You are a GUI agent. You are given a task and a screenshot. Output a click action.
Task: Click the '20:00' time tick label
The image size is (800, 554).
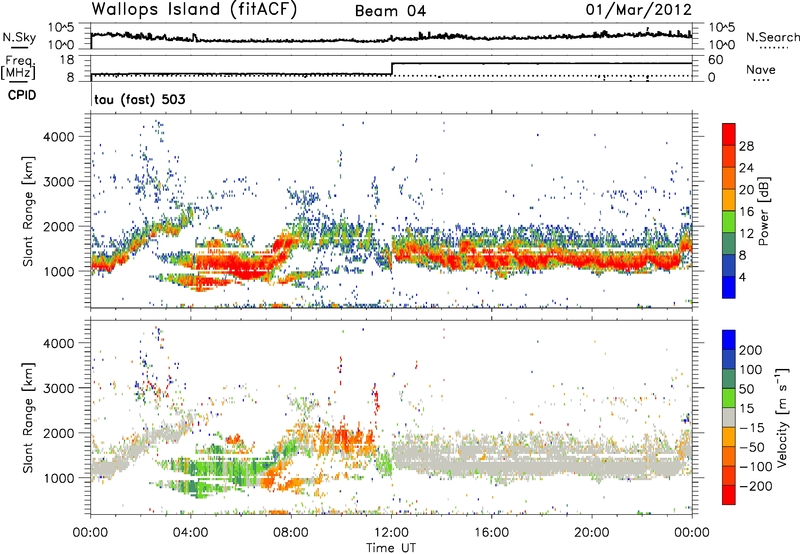(x=592, y=533)
